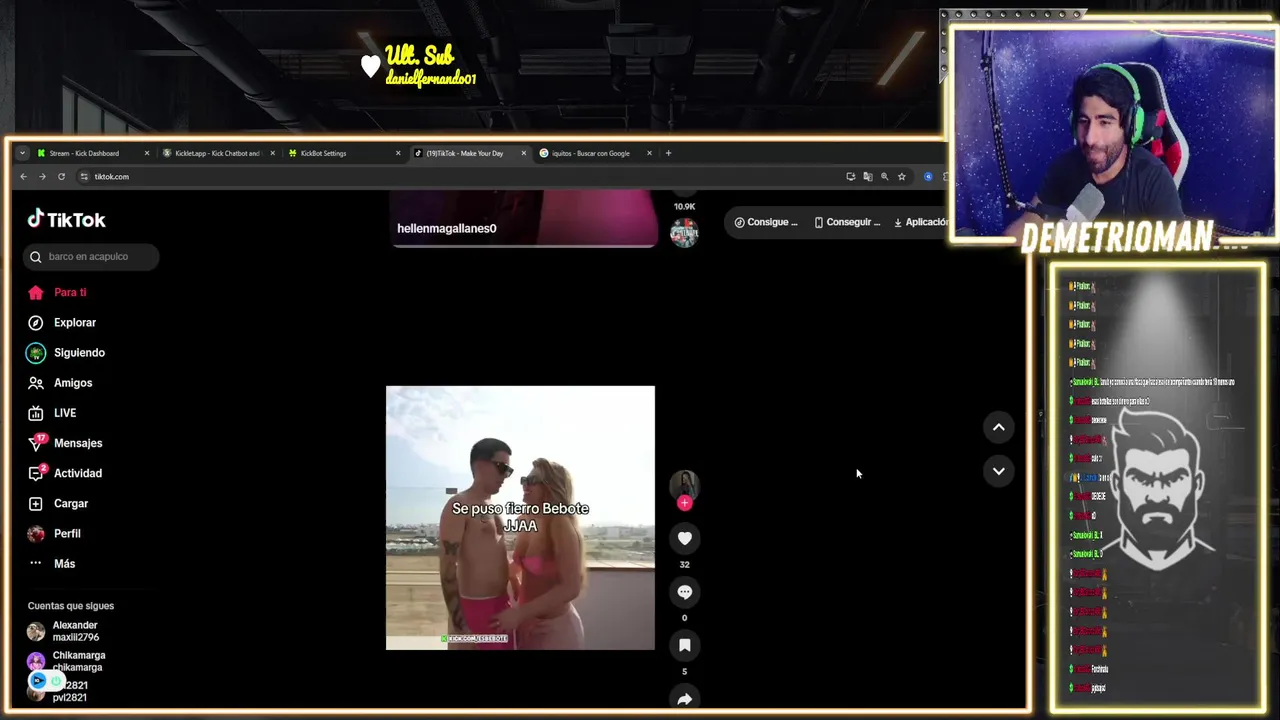Open the avatar beside hellenmagallanes0 video
Viewport: 1280px width, 720px height.
point(684,233)
